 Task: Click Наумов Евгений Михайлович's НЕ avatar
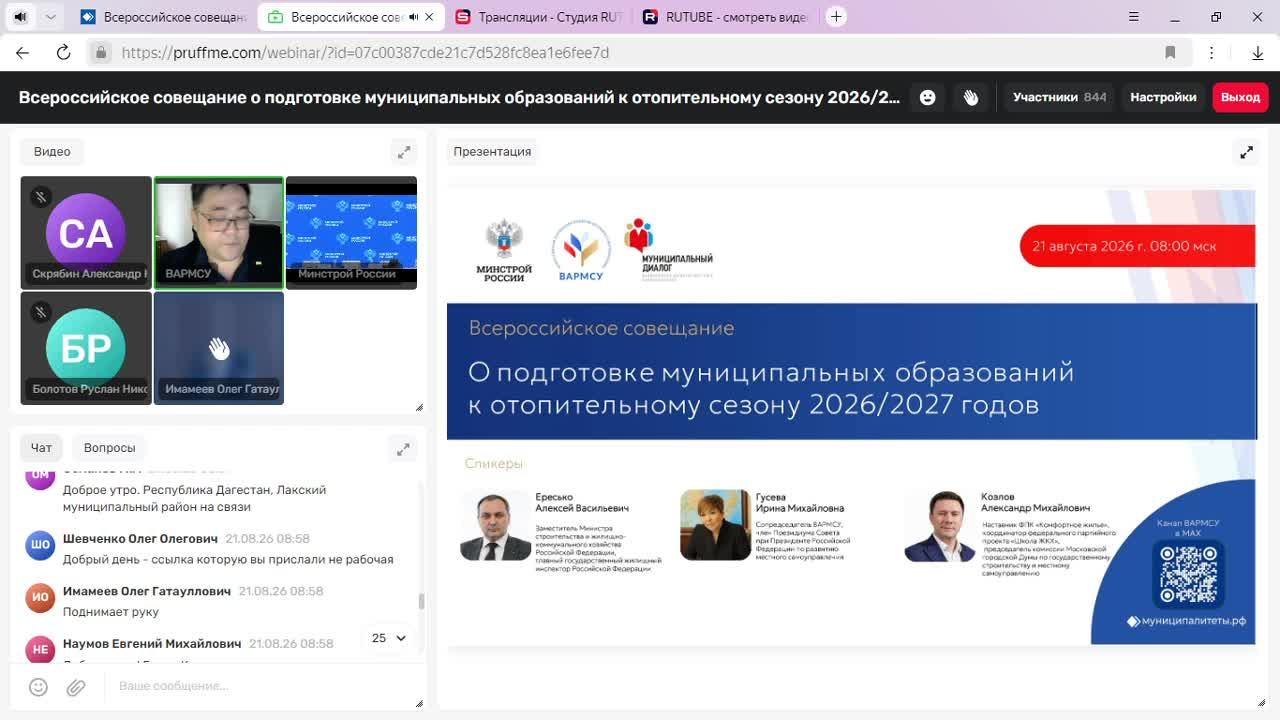click(40, 649)
